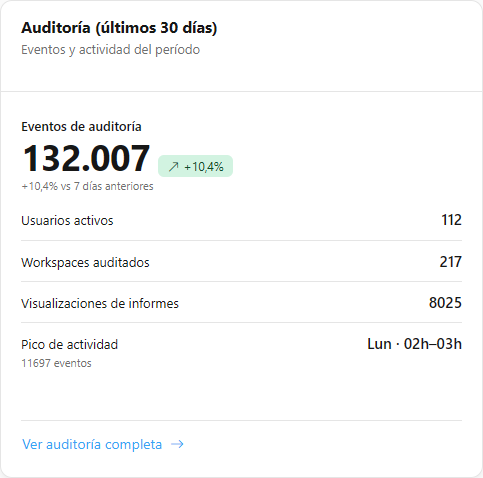
Task: Select the 132.007 events total
Action: (86, 158)
